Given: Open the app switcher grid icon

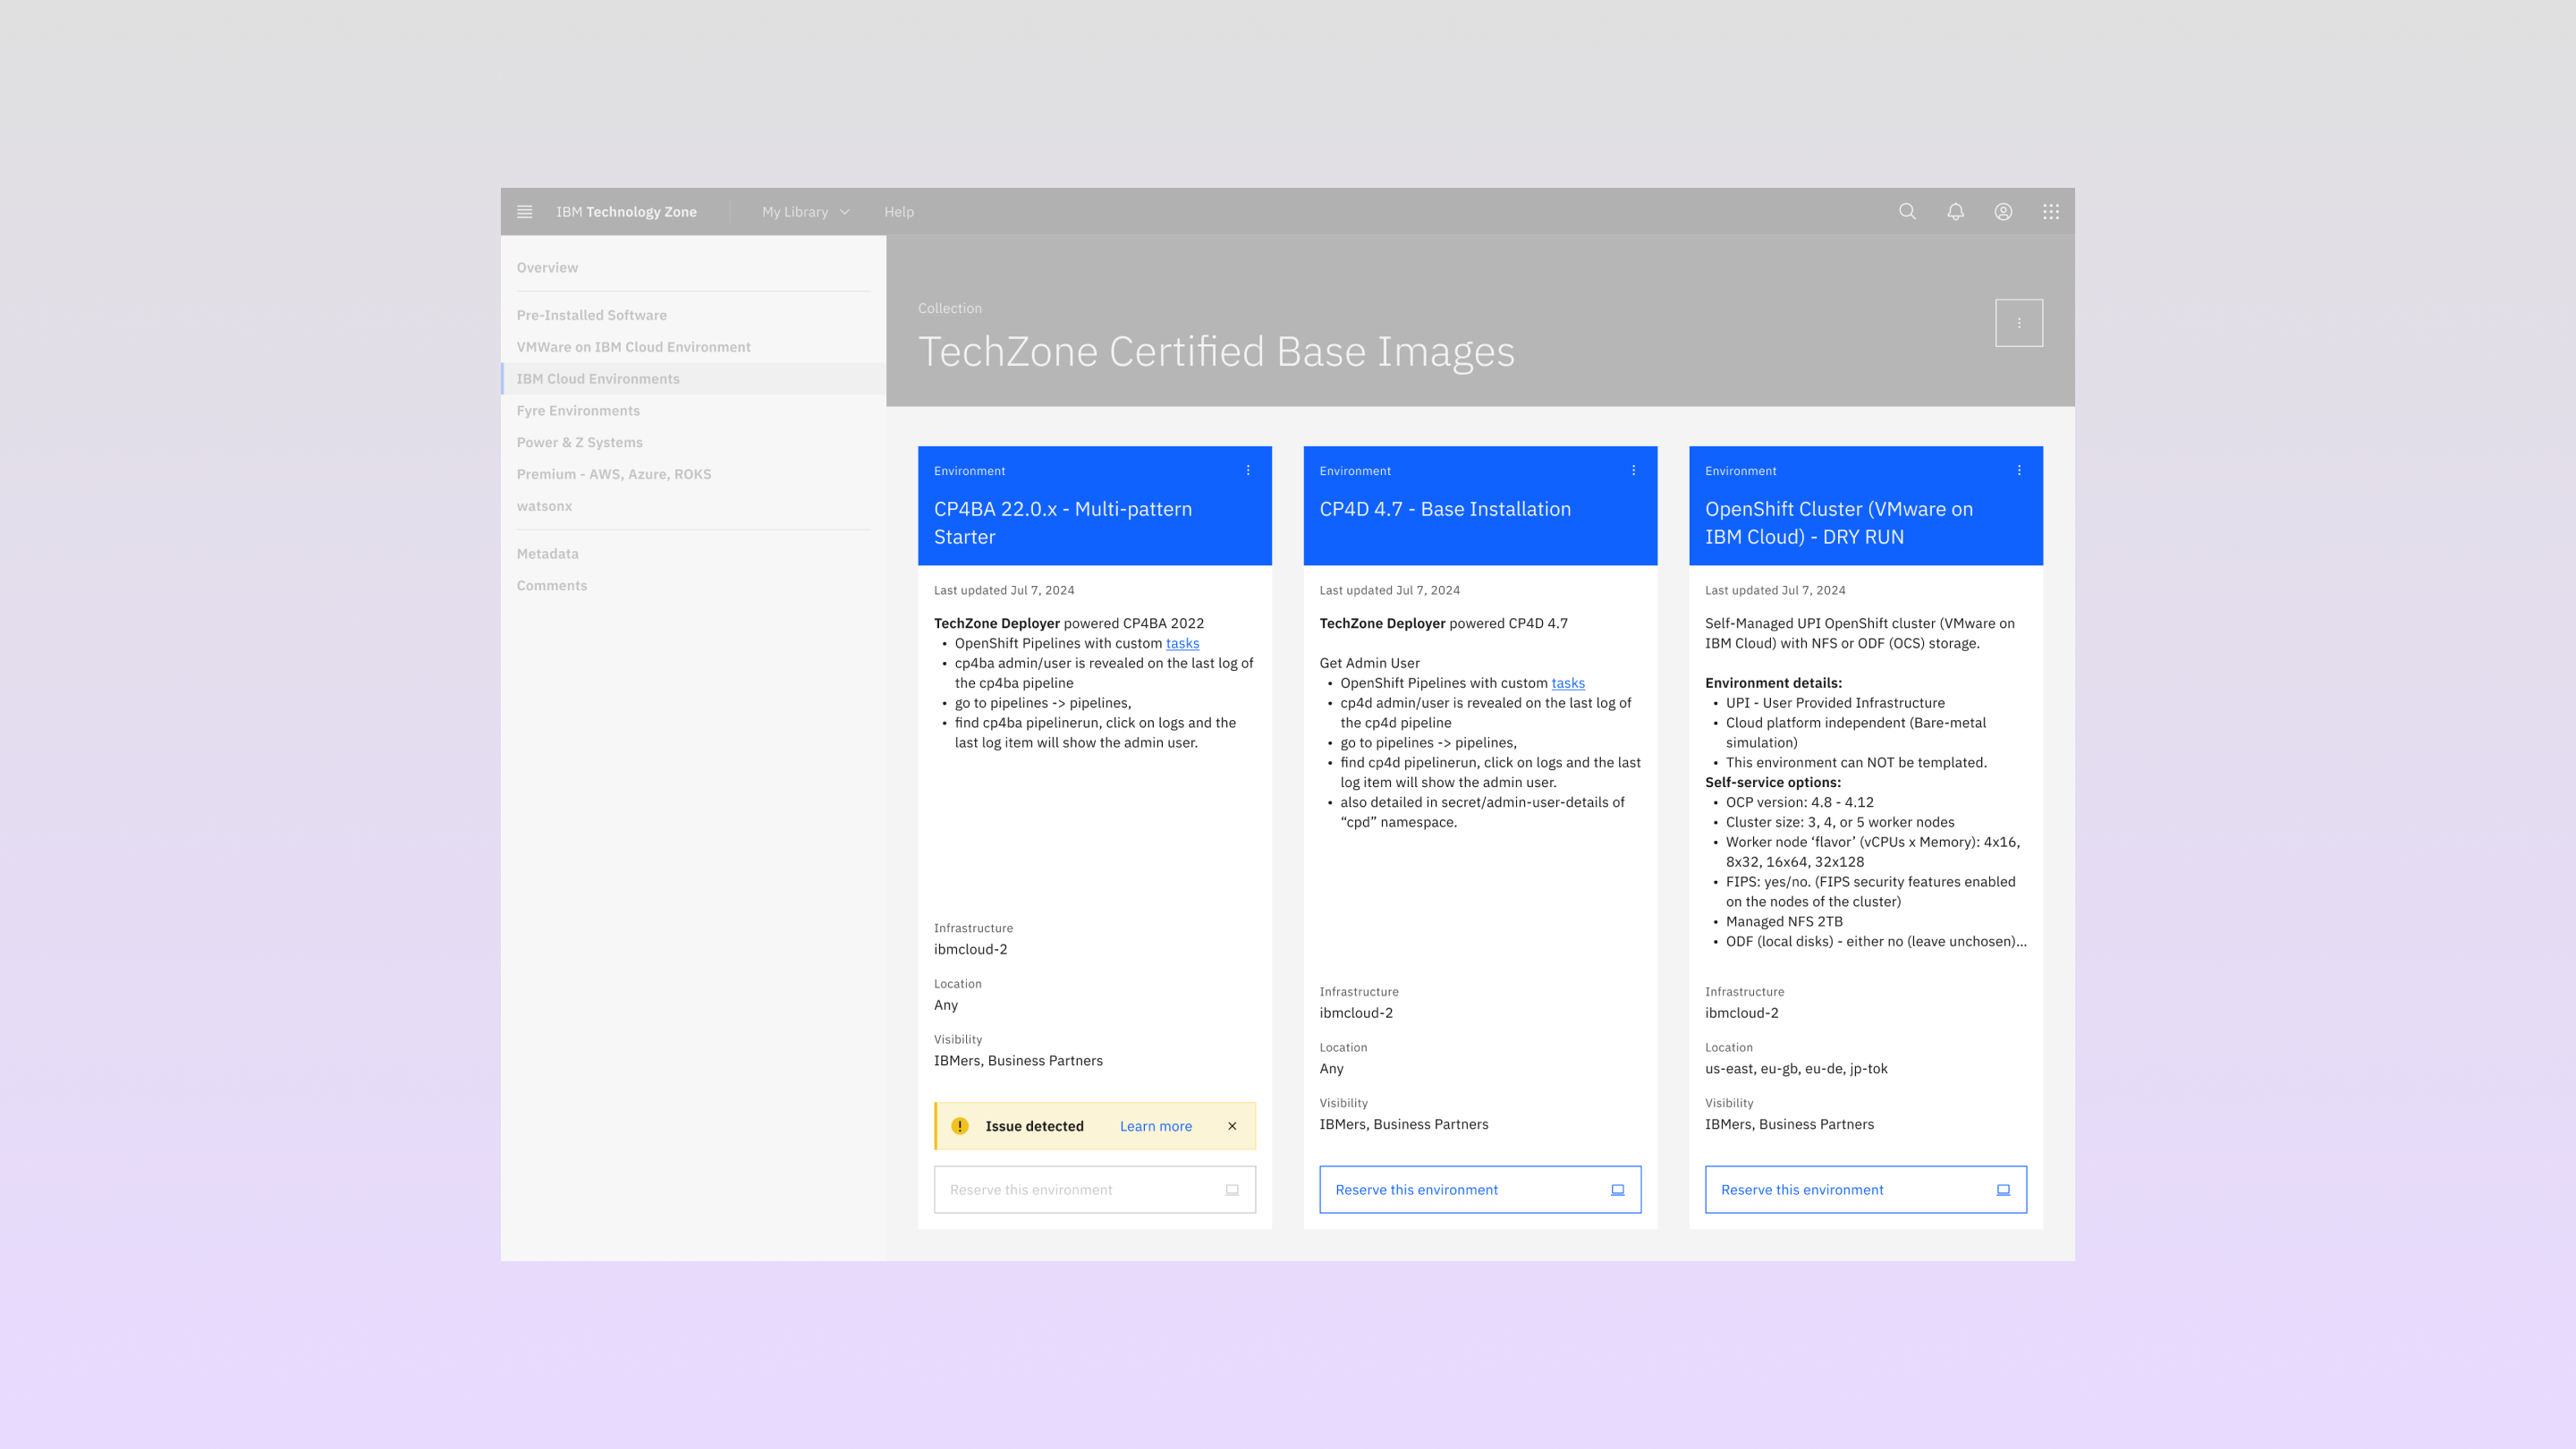Looking at the screenshot, I should [2051, 212].
